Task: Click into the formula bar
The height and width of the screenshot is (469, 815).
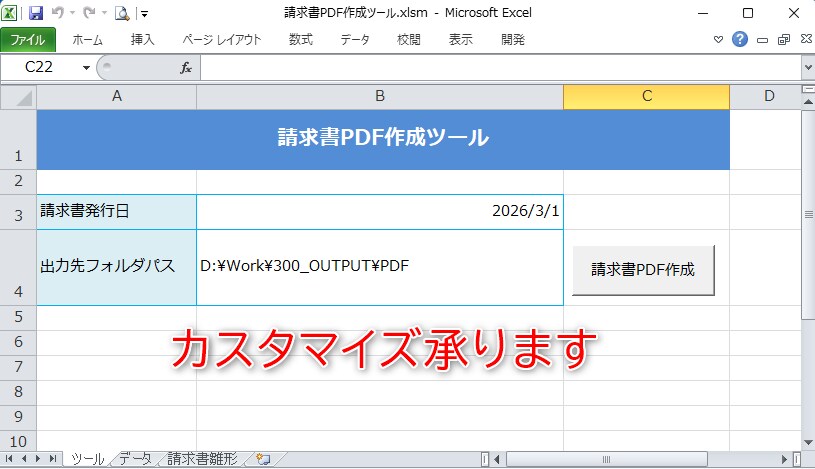Action: 501,68
